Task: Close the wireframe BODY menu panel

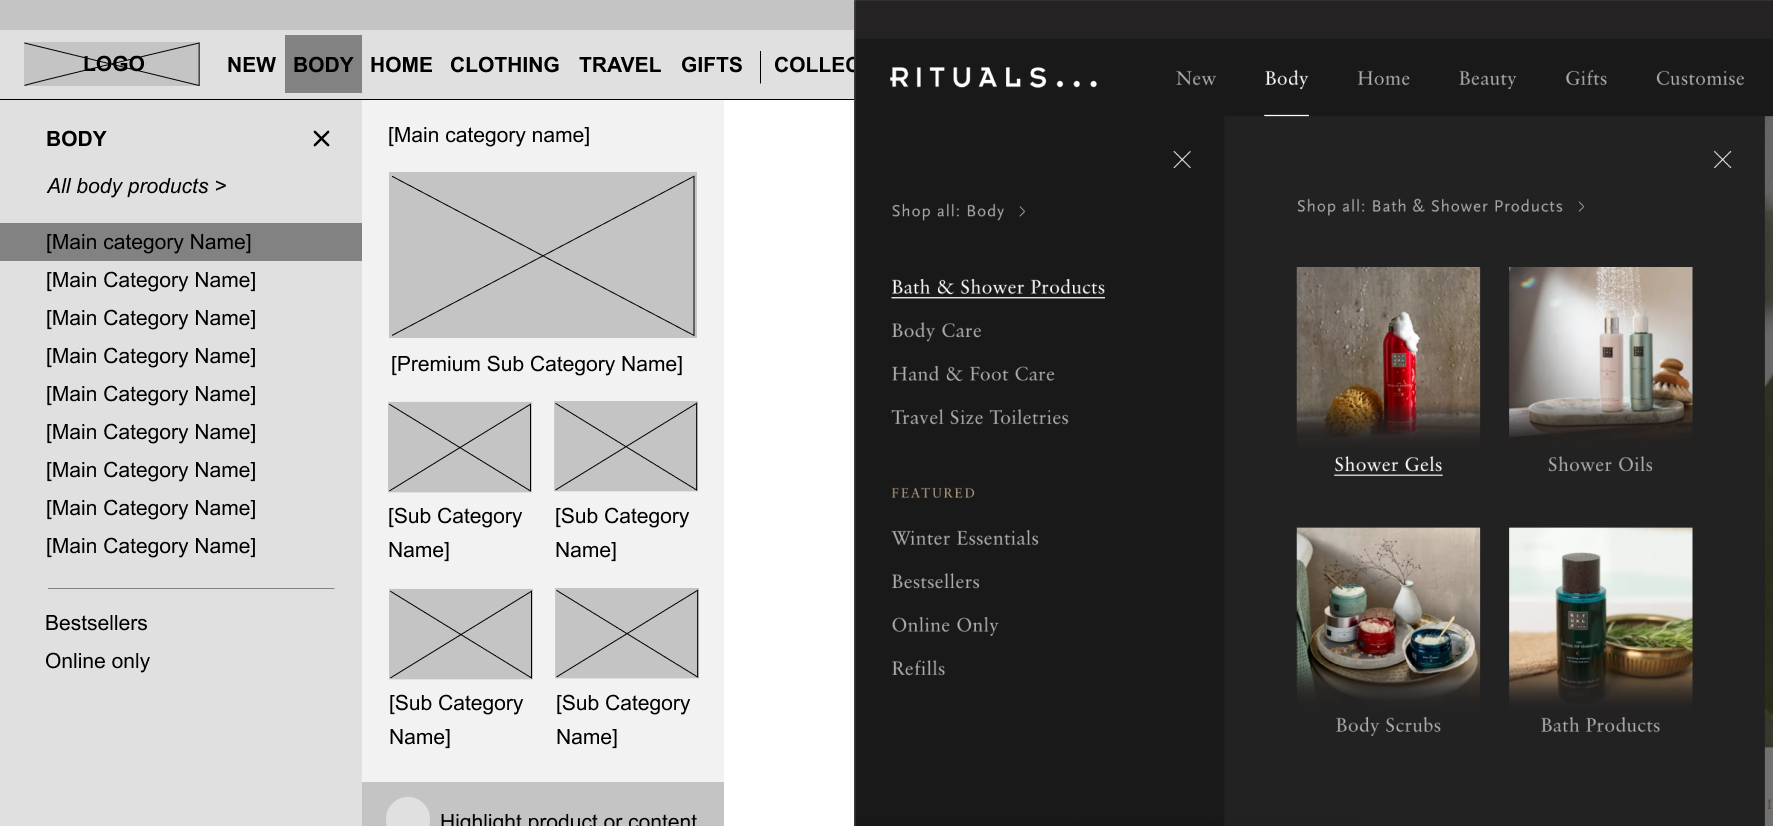Action: click(x=321, y=139)
